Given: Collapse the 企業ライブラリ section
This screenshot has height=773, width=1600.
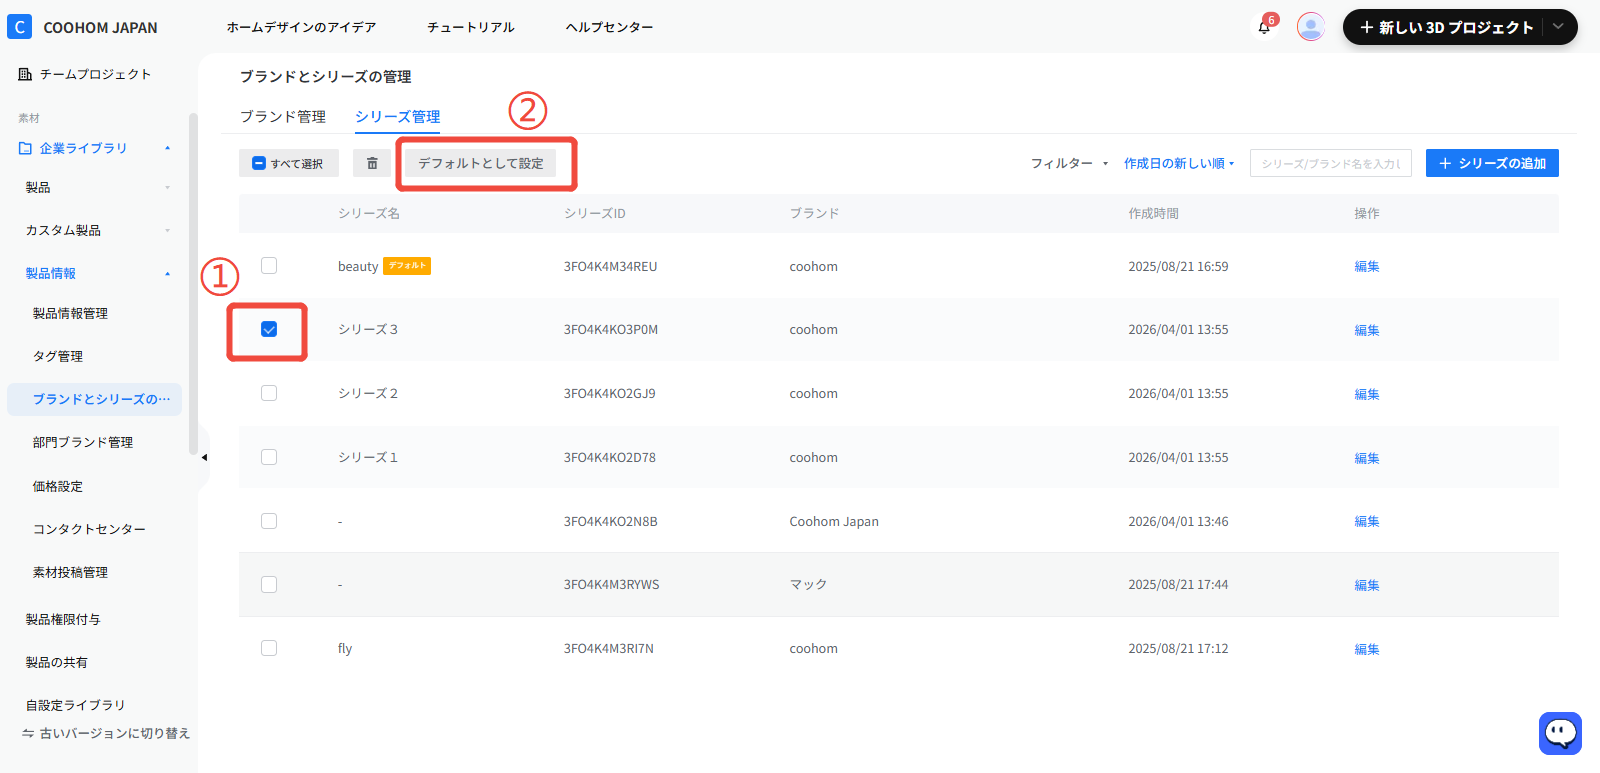Looking at the screenshot, I should pos(167,148).
